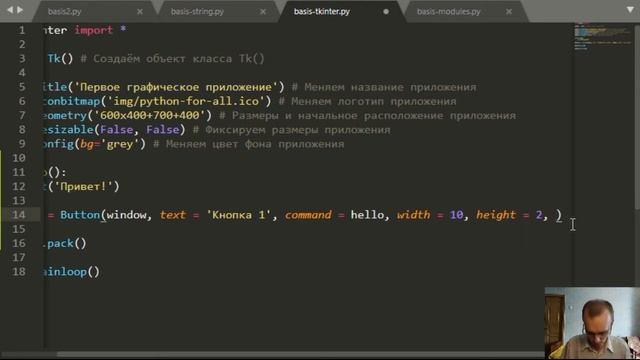Image resolution: width=640 pixels, height=360 pixels.
Task: Click the comment 'Меняем цвет фона приложения'
Action: [x=249, y=144]
